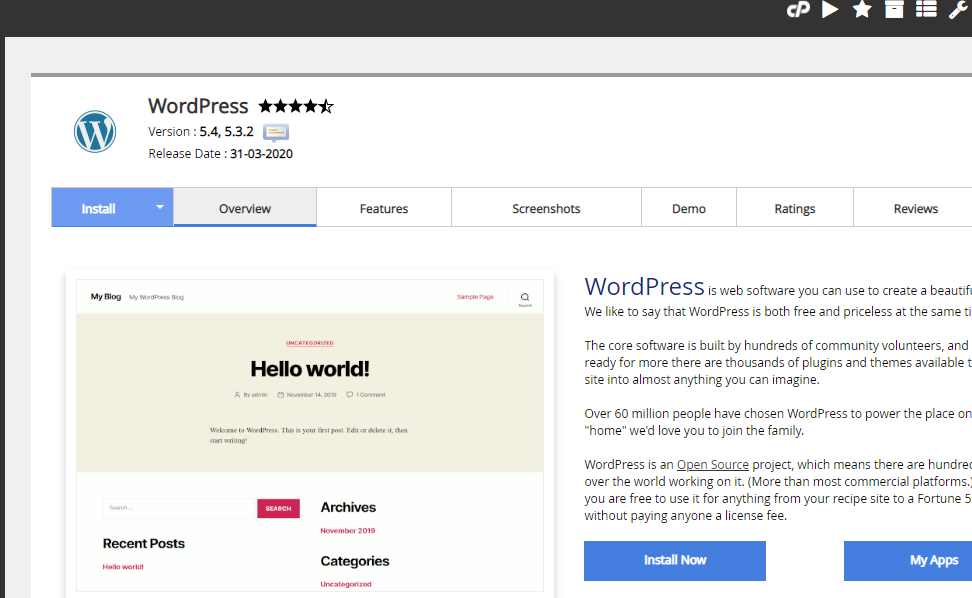This screenshot has height=598, width=972.
Task: Click the WordPress logo icon
Action: (95, 131)
